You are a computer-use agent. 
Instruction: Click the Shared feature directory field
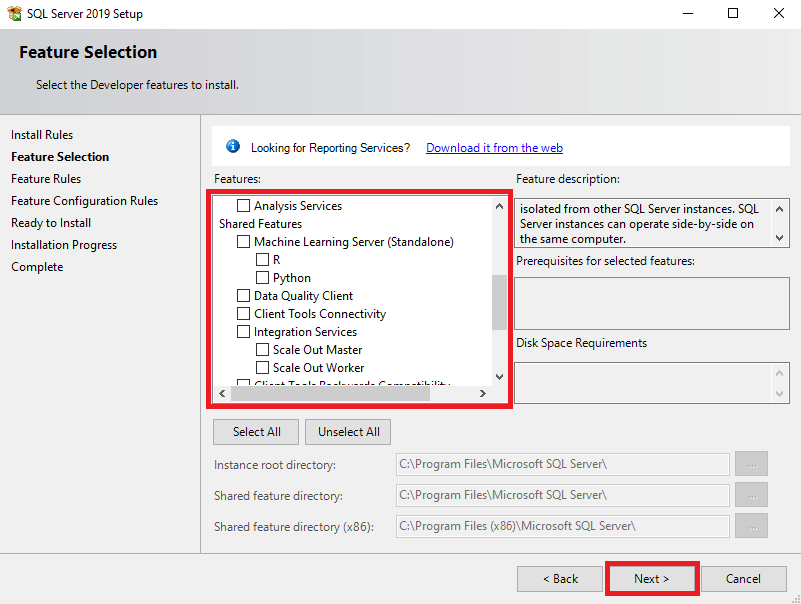coord(562,495)
